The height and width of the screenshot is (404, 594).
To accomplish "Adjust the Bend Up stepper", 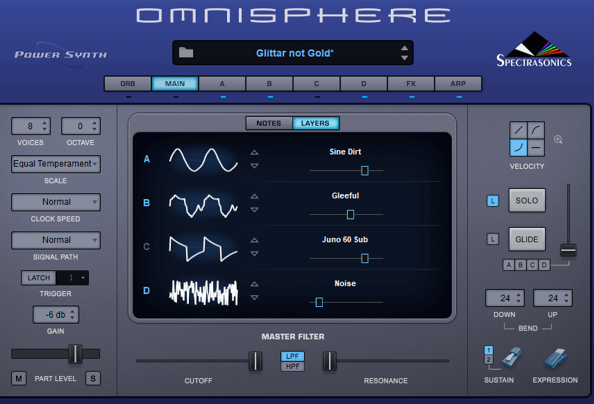I will point(566,298).
